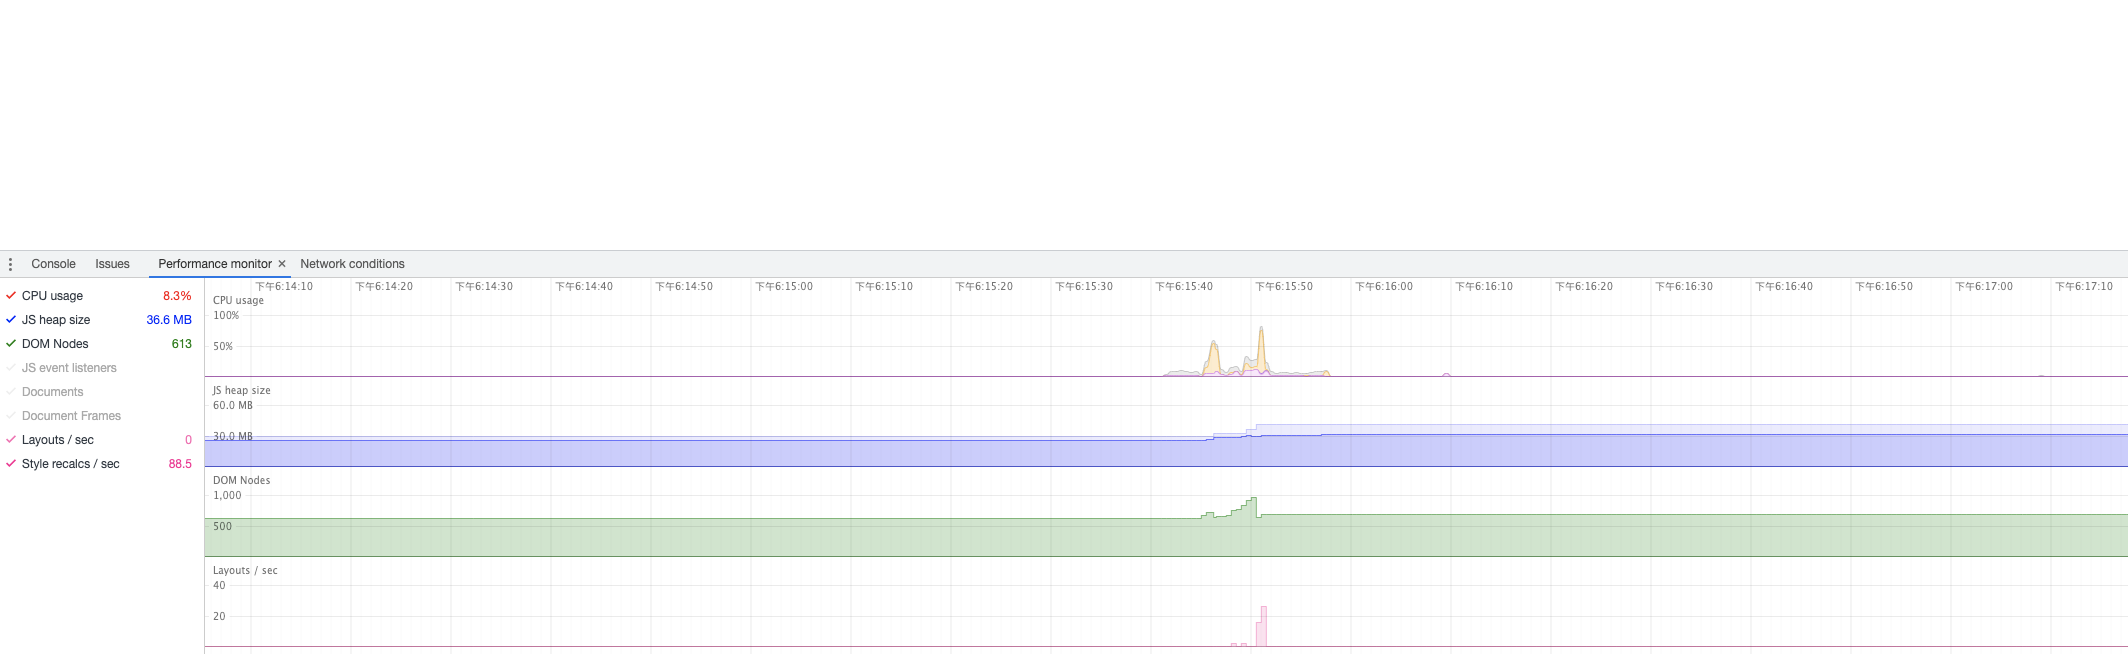Close the Performance monitor tab
This screenshot has width=2128, height=654.
(x=282, y=264)
